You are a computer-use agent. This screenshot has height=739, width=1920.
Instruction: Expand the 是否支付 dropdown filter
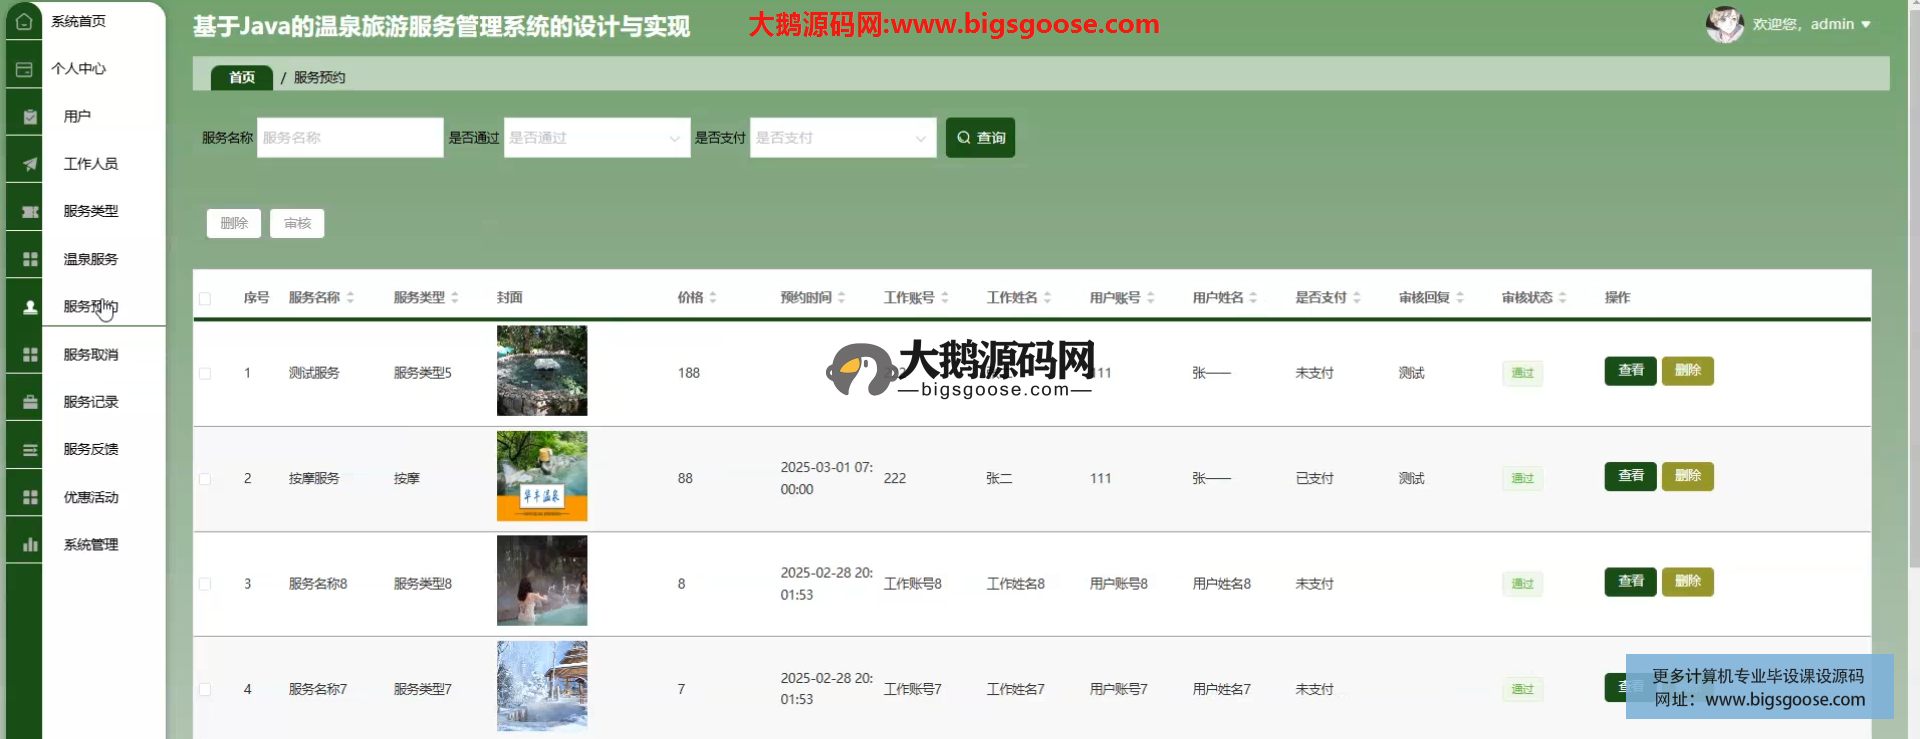click(842, 138)
